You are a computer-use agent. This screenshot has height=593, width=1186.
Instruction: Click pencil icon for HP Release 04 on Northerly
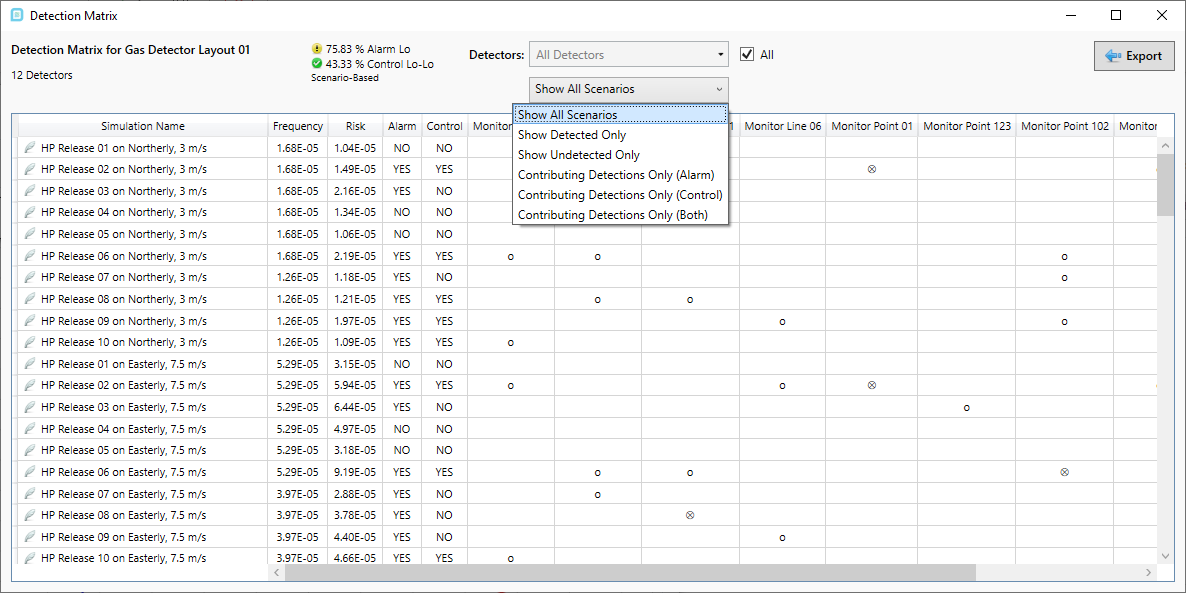30,213
